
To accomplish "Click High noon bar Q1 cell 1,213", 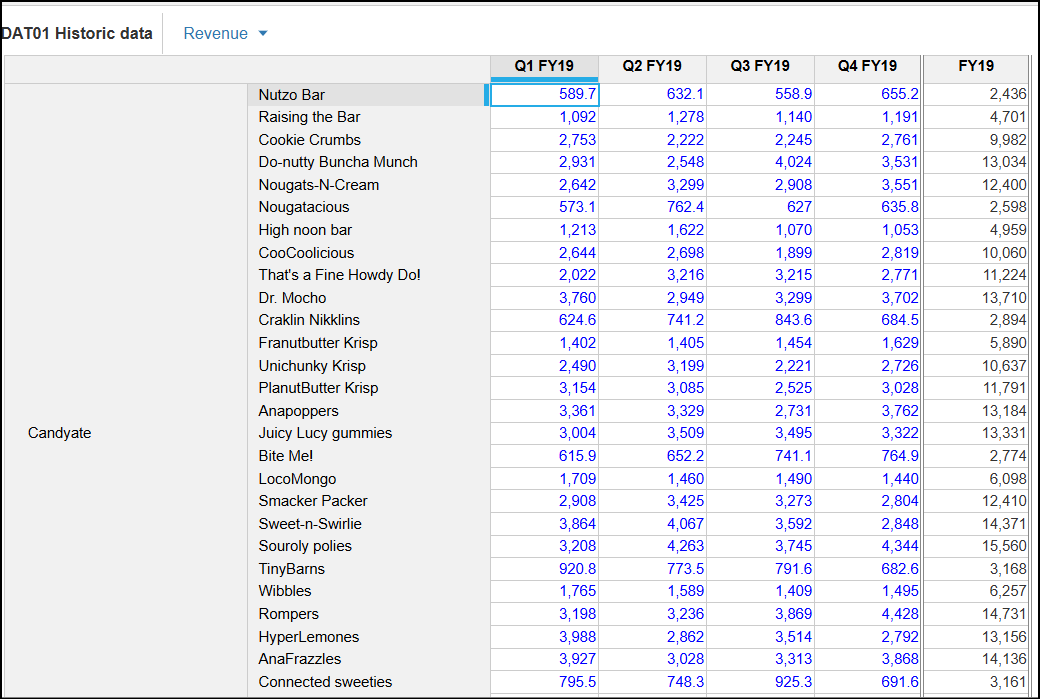I will (545, 230).
